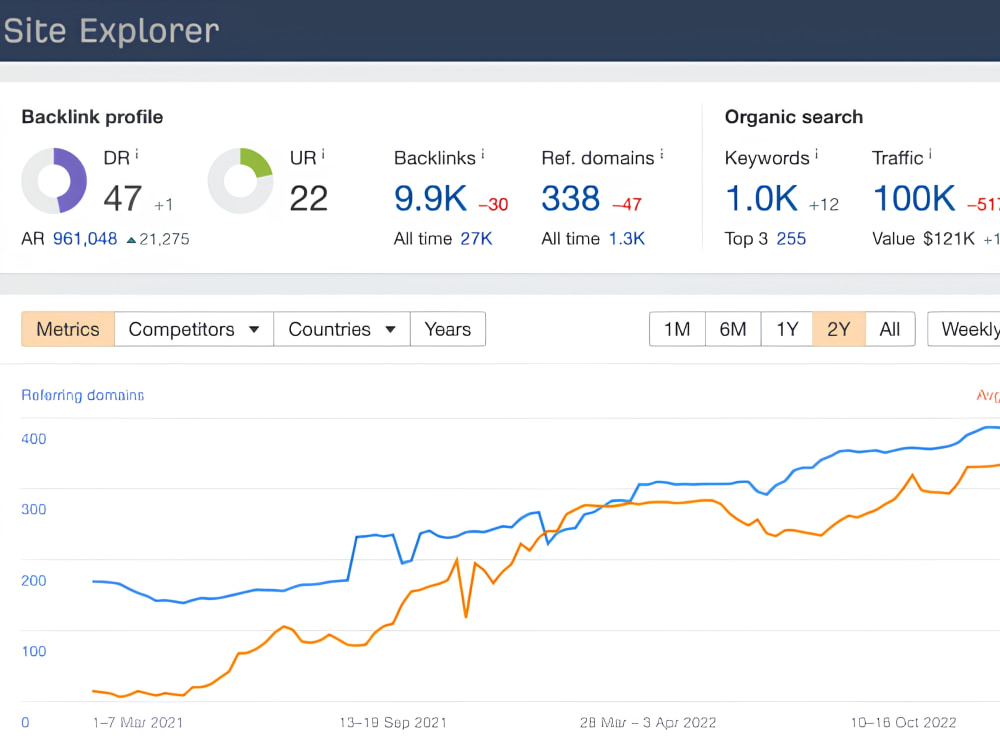Click the Site Explorer header title

111,31
